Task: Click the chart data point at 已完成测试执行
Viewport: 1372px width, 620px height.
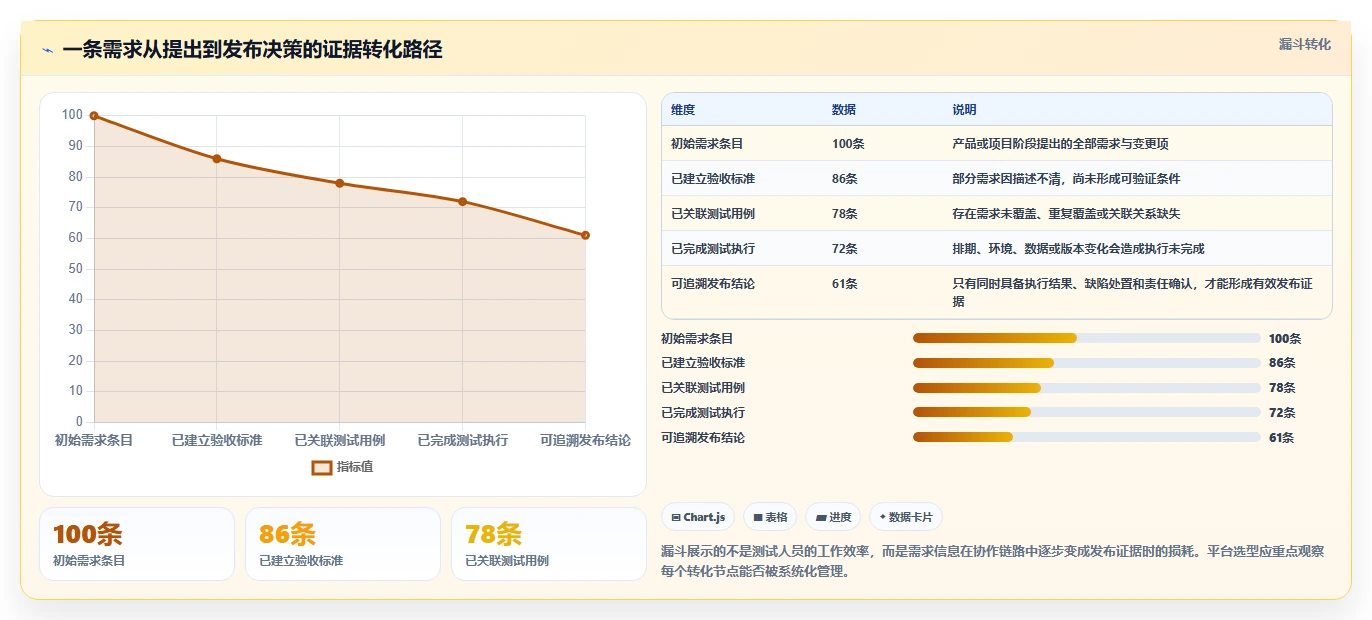Action: (x=462, y=201)
